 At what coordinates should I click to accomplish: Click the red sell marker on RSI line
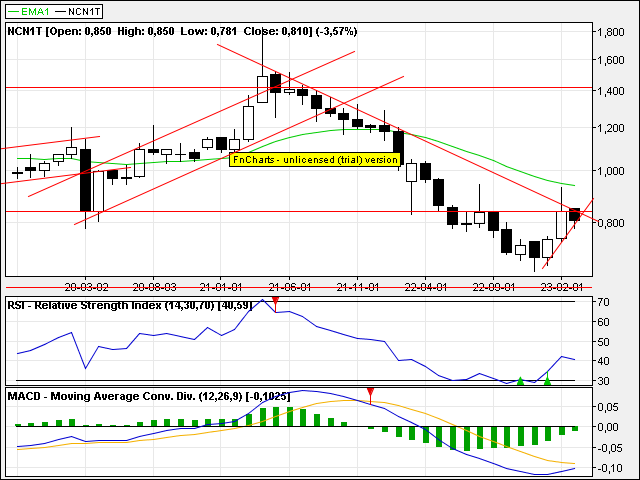point(276,304)
